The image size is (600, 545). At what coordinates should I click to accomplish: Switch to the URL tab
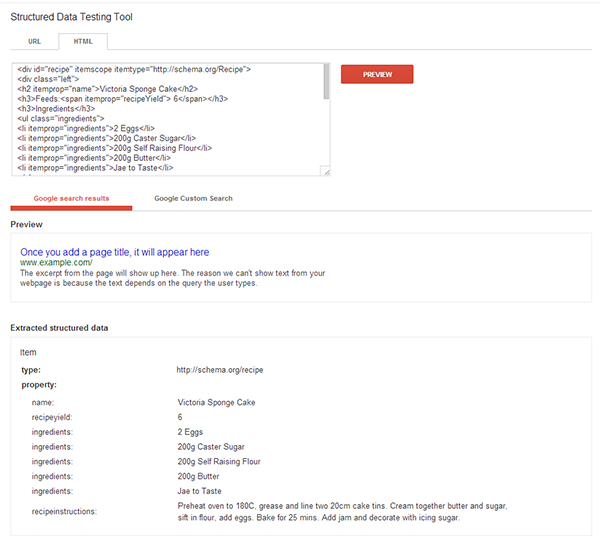point(34,41)
